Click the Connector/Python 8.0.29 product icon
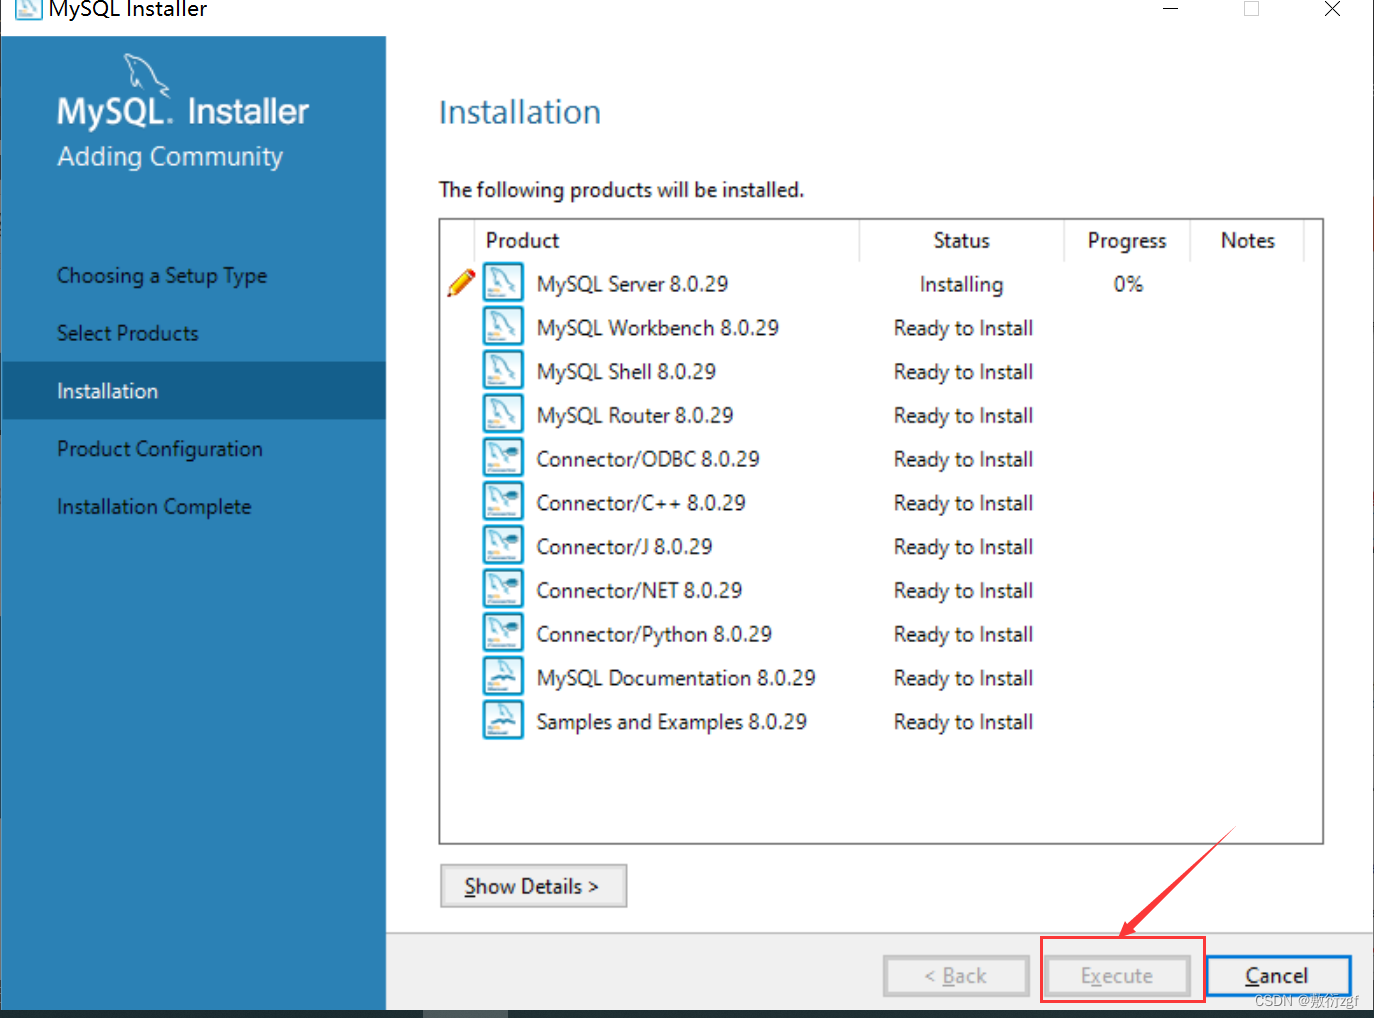The height and width of the screenshot is (1018, 1374). 503,634
